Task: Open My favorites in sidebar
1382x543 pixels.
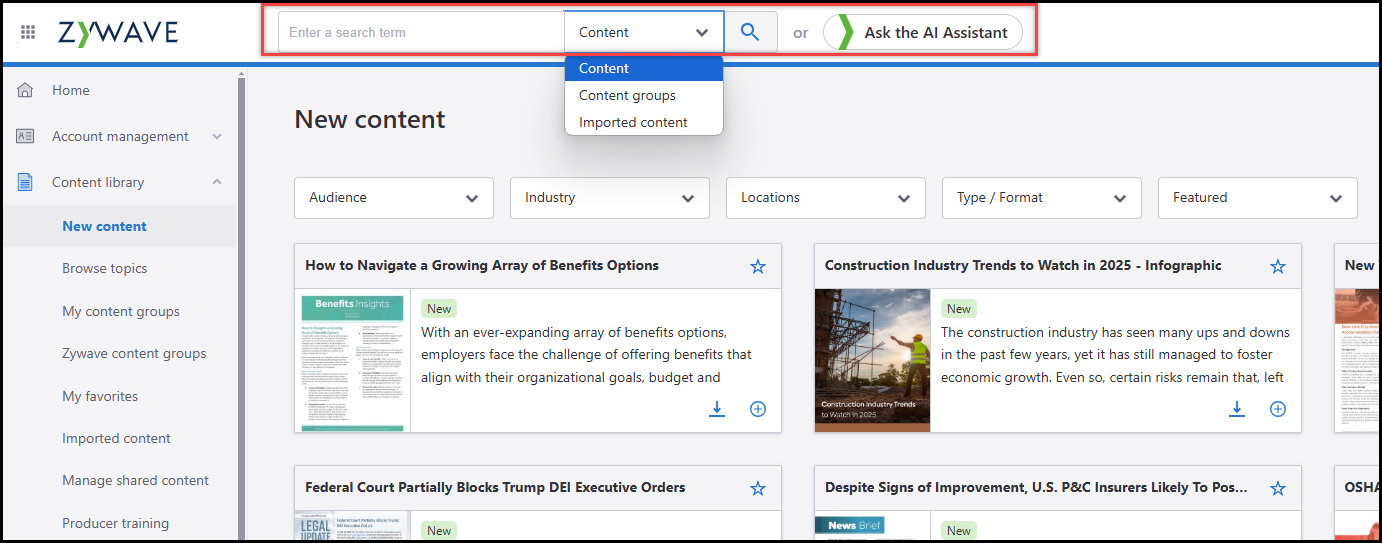Action: coord(100,396)
